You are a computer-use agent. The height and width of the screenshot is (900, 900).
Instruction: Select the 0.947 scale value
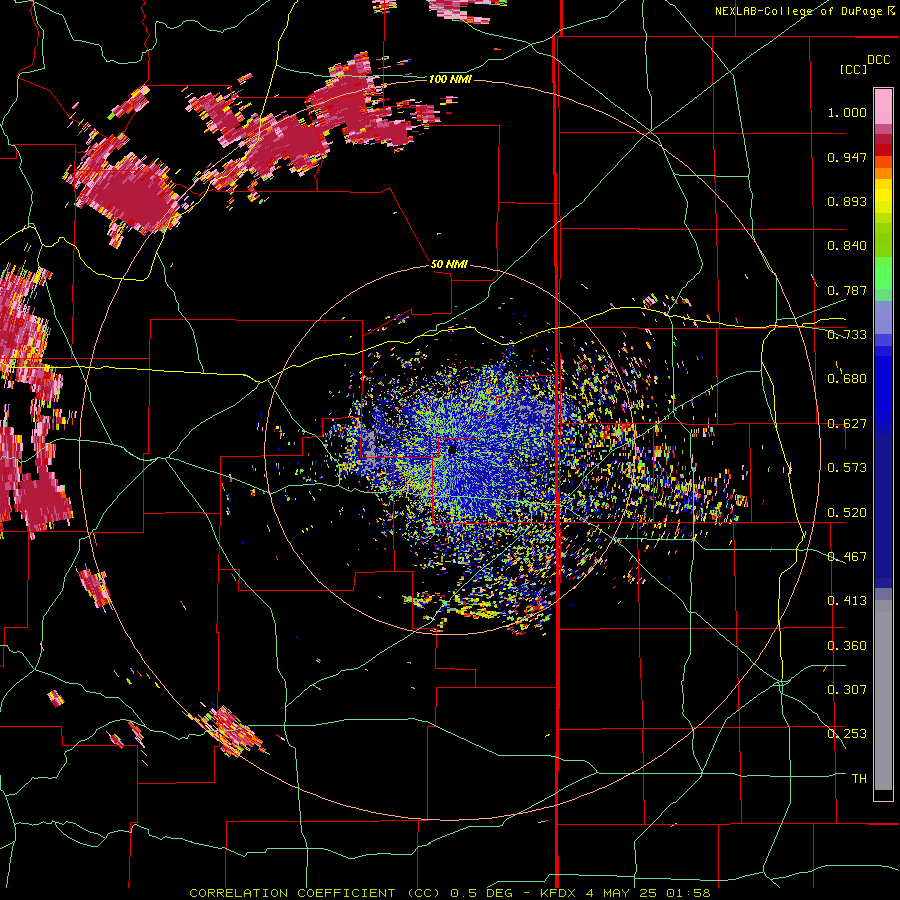coord(847,157)
